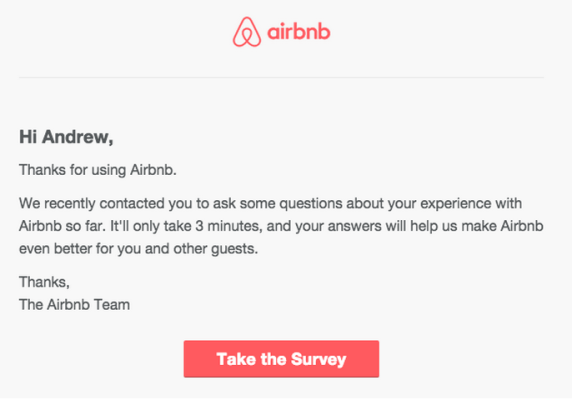Screen dimensions: 572x400
Task: Click the Airbnb Bélo logo symbol
Action: (247, 32)
